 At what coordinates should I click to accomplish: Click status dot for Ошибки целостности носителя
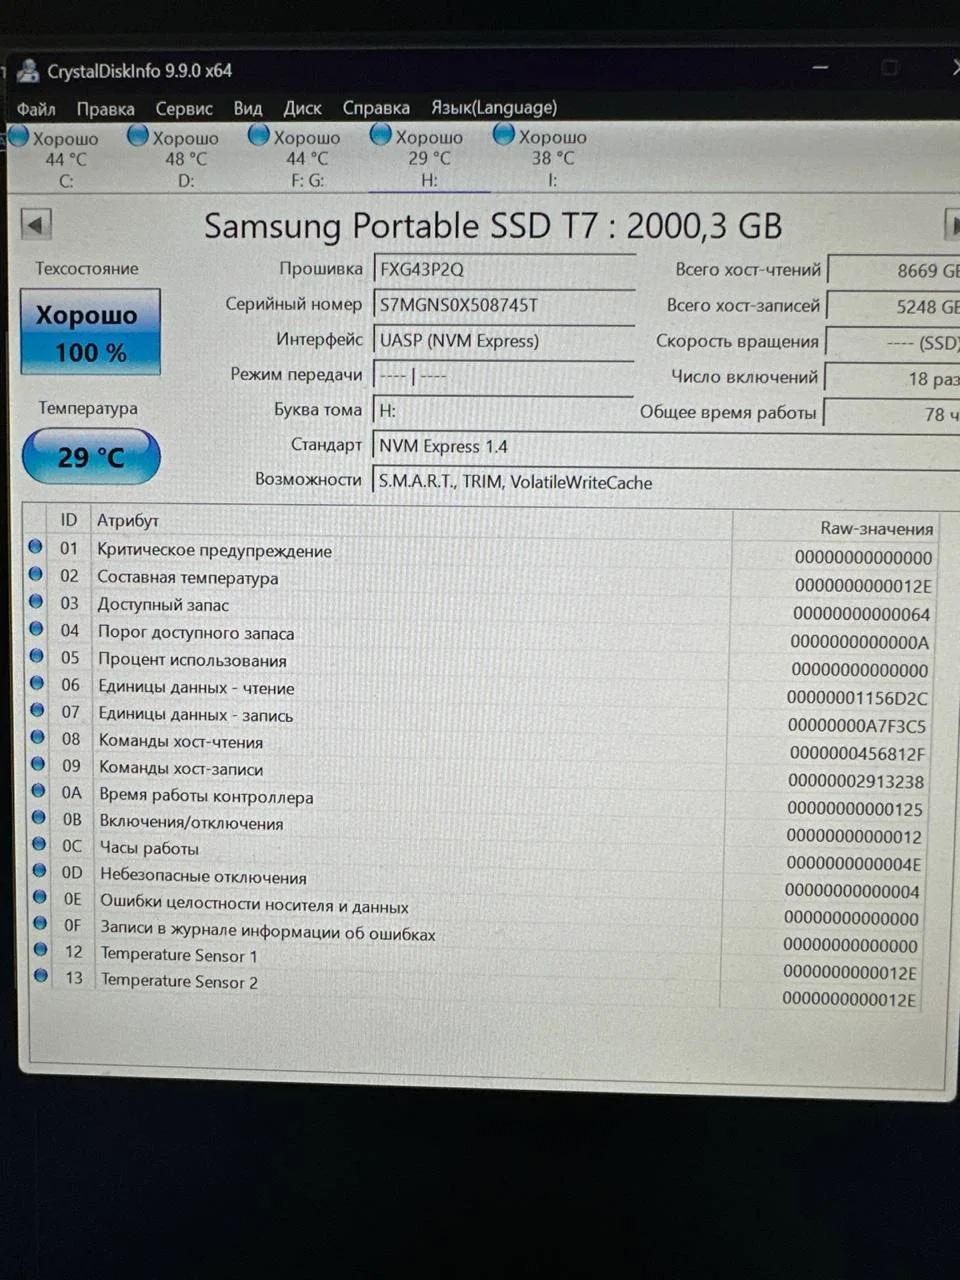40,897
